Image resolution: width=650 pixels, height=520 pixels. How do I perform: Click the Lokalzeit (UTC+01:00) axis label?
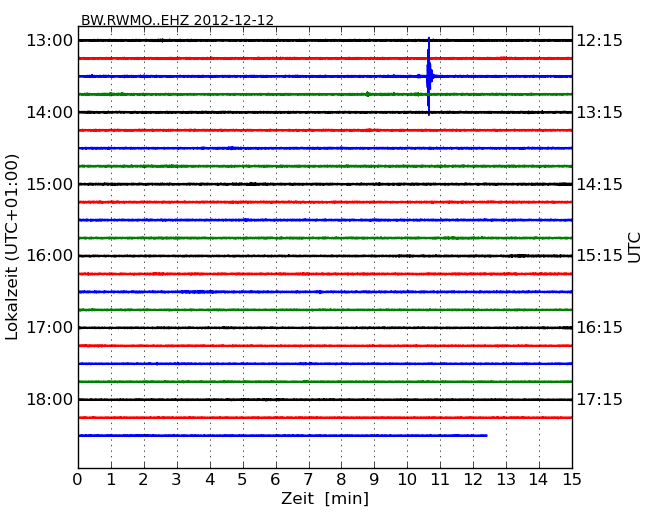click(12, 247)
